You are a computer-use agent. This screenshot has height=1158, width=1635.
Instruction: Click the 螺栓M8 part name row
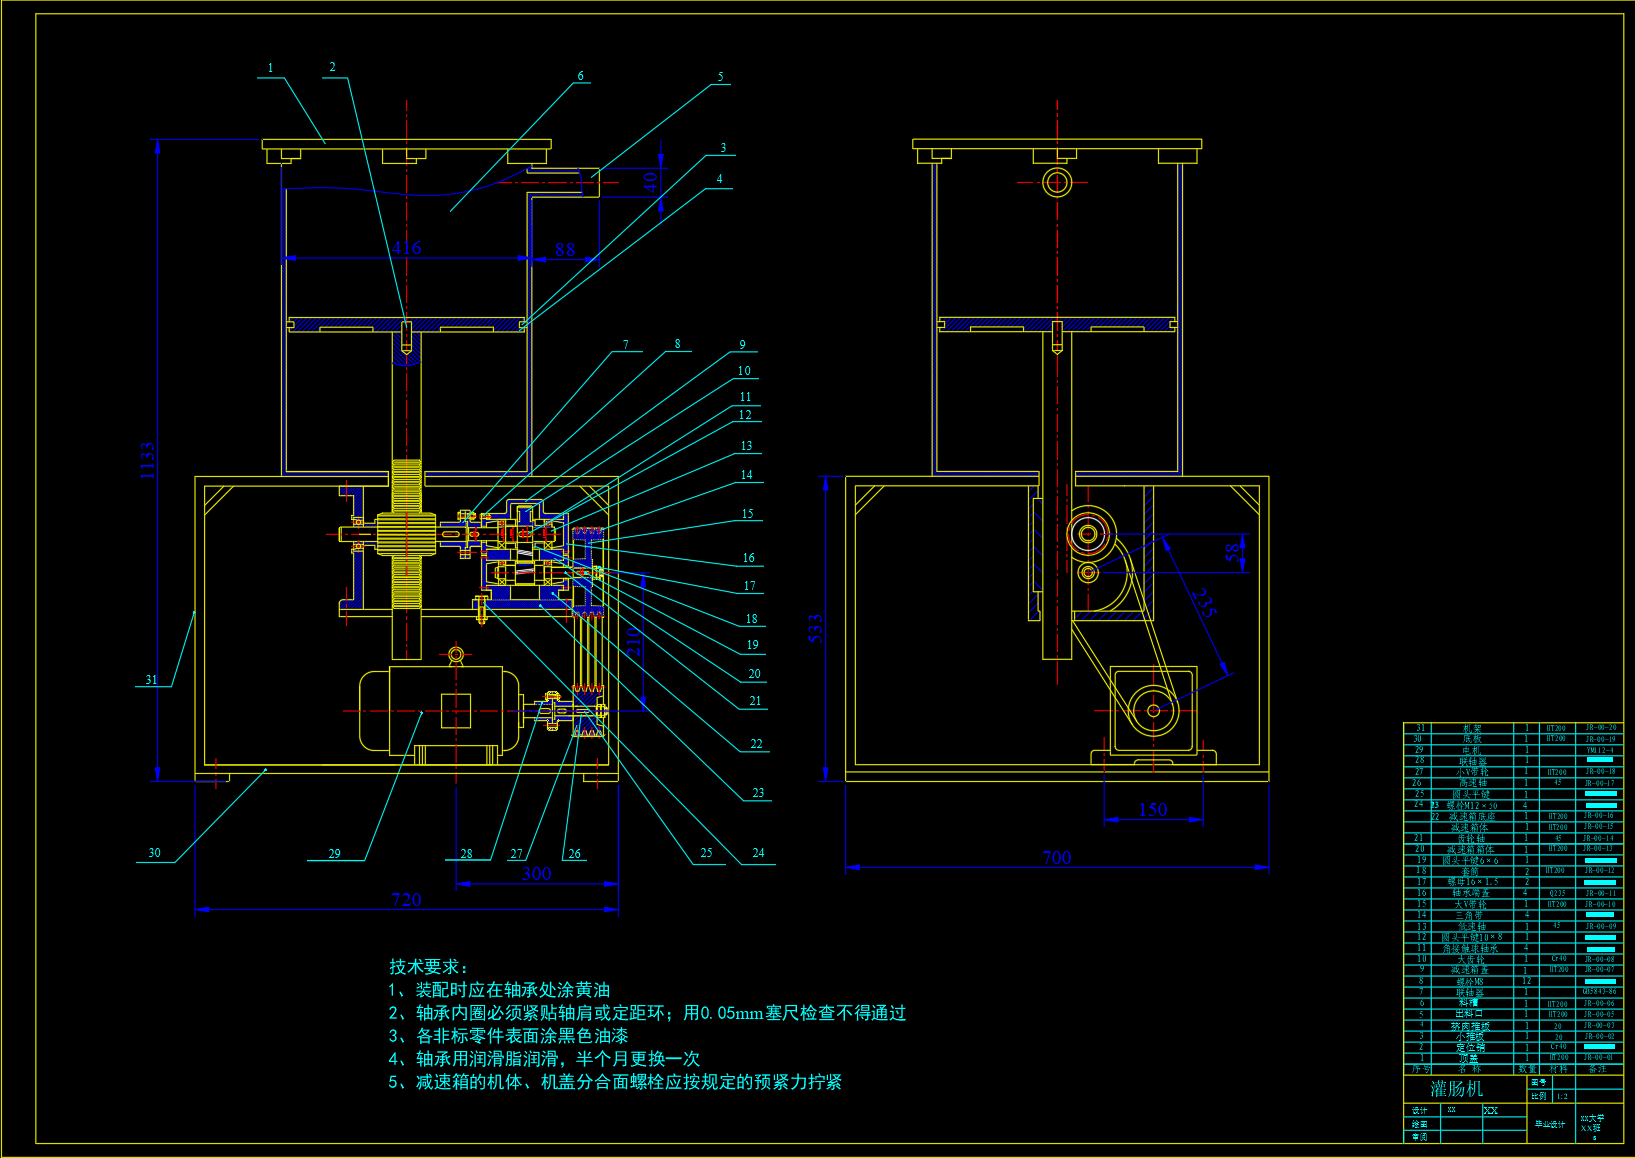pyautogui.click(x=1470, y=981)
